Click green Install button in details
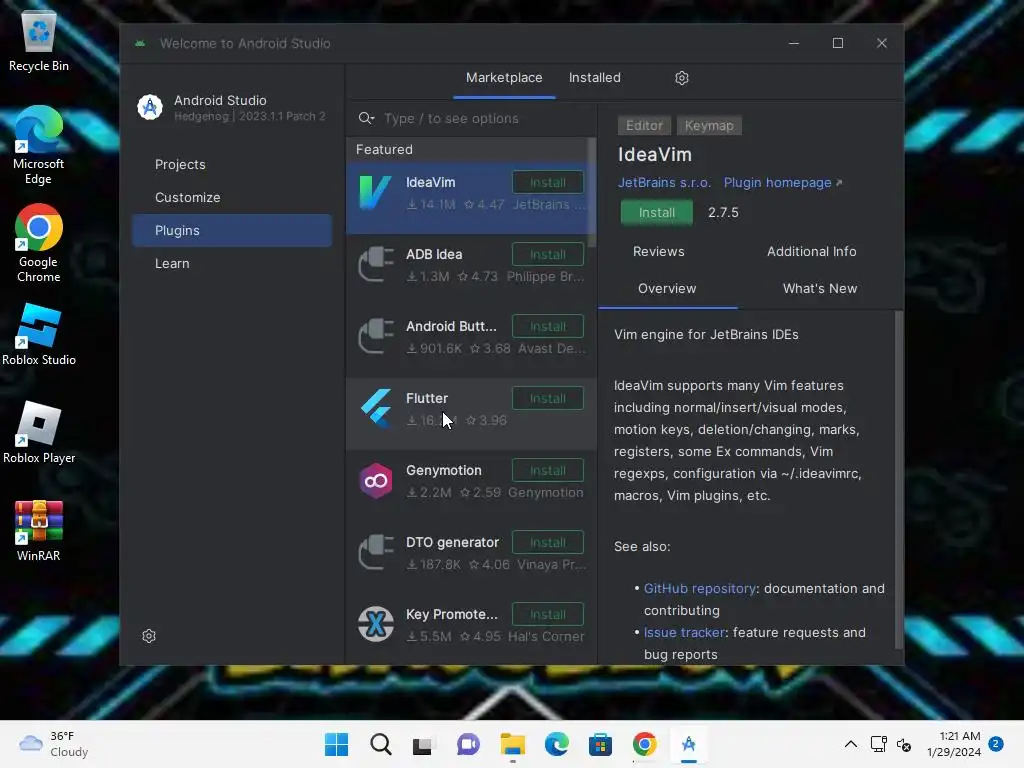Viewport: 1024px width, 768px height. pos(656,212)
